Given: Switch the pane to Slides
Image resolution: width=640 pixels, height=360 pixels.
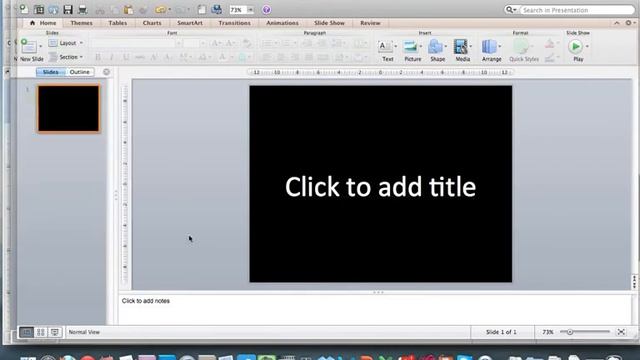Looking at the screenshot, I should pyautogui.click(x=51, y=72).
